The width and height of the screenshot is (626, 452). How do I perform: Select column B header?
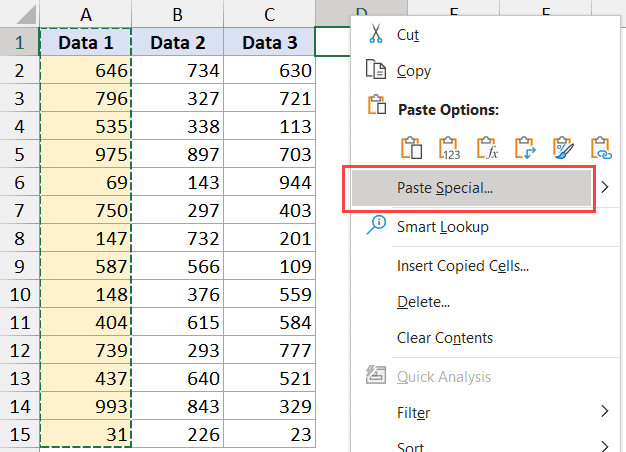click(177, 14)
